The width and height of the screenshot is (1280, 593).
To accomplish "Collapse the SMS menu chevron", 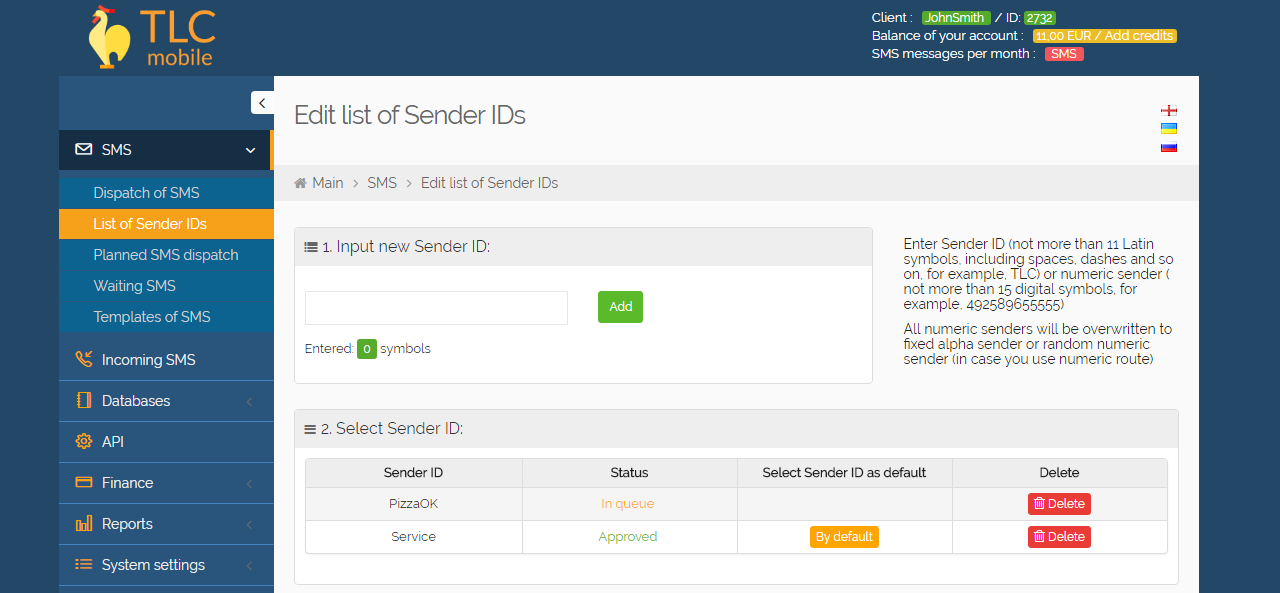I will [x=250, y=150].
